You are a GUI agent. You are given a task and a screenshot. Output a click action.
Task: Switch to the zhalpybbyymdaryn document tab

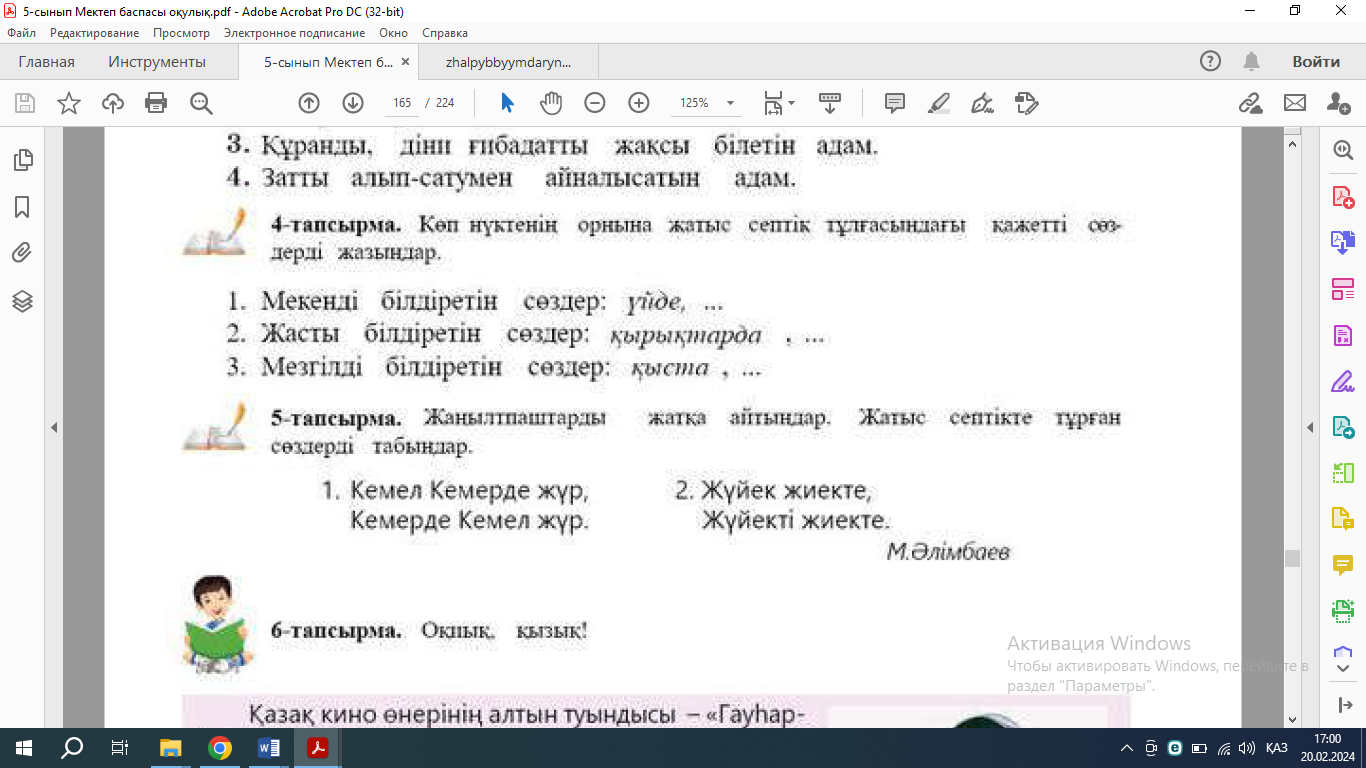coord(508,62)
